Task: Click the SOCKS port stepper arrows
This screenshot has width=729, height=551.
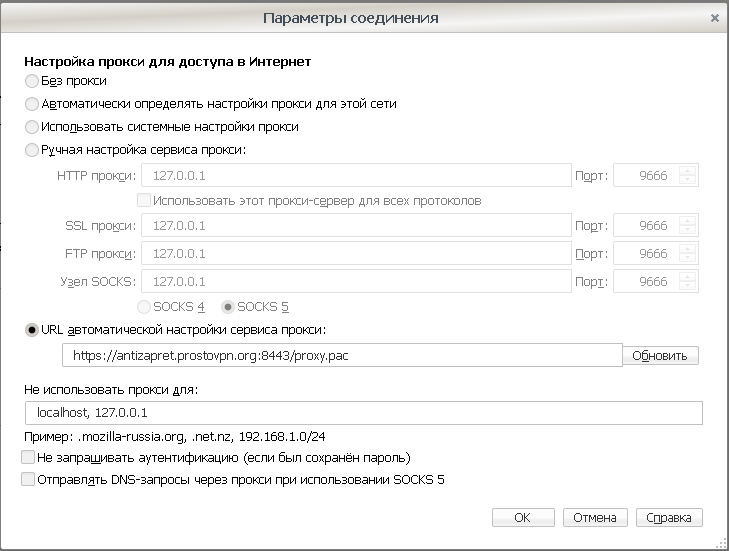Action: [x=687, y=281]
